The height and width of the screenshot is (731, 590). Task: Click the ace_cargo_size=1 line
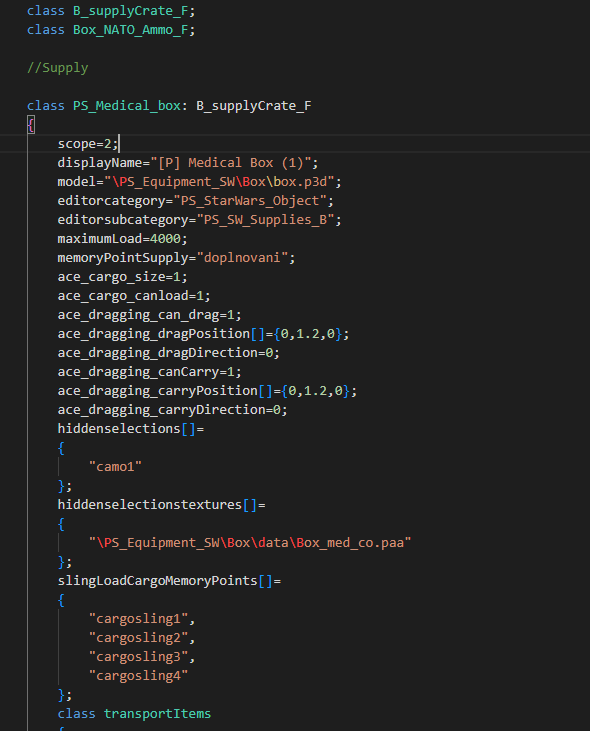[123, 276]
